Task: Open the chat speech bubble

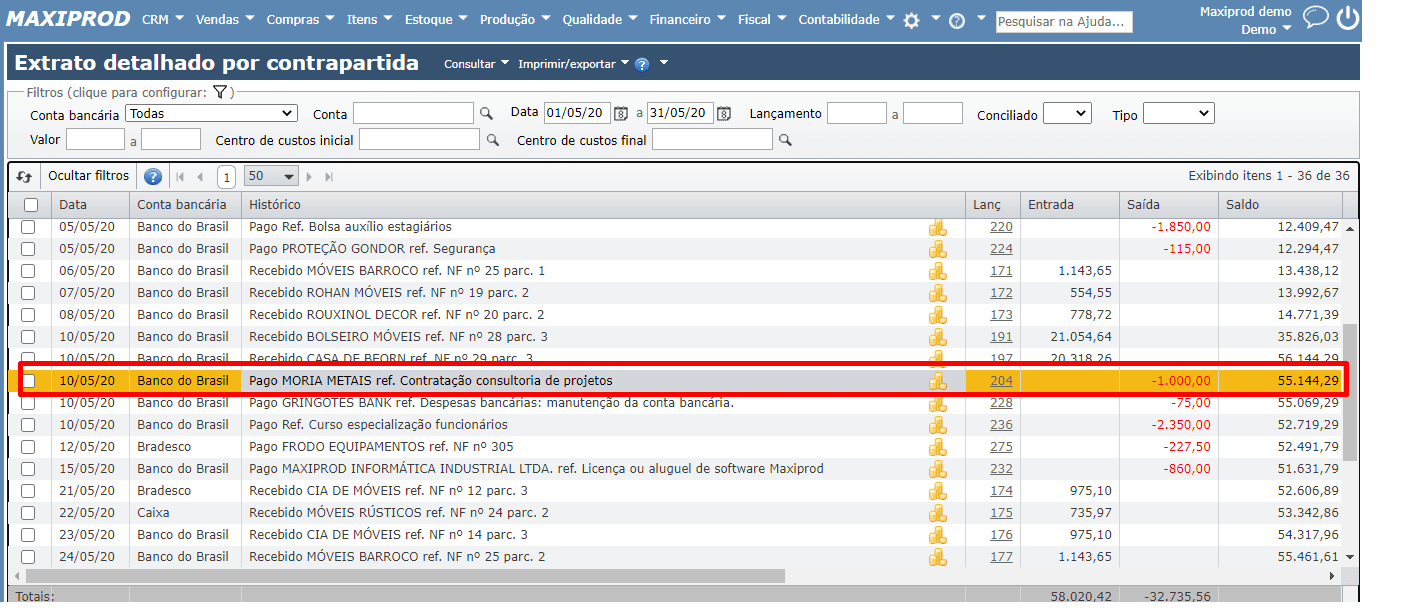Action: [x=1317, y=17]
